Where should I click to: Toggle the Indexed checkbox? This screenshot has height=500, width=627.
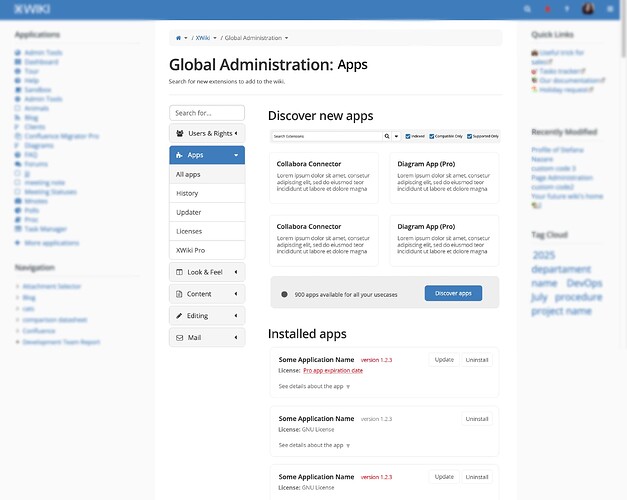[408, 136]
